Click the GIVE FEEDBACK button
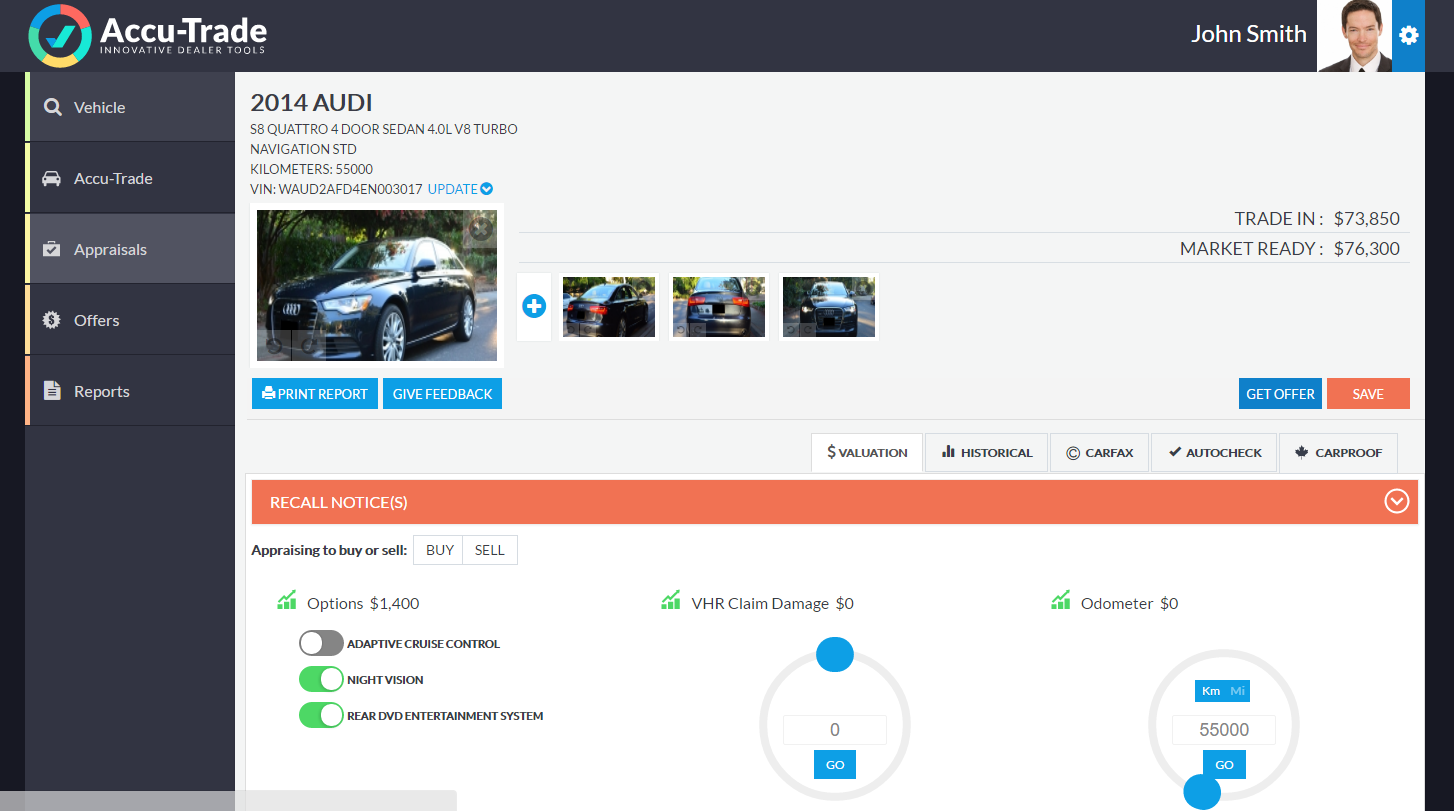This screenshot has height=811, width=1454. (442, 394)
